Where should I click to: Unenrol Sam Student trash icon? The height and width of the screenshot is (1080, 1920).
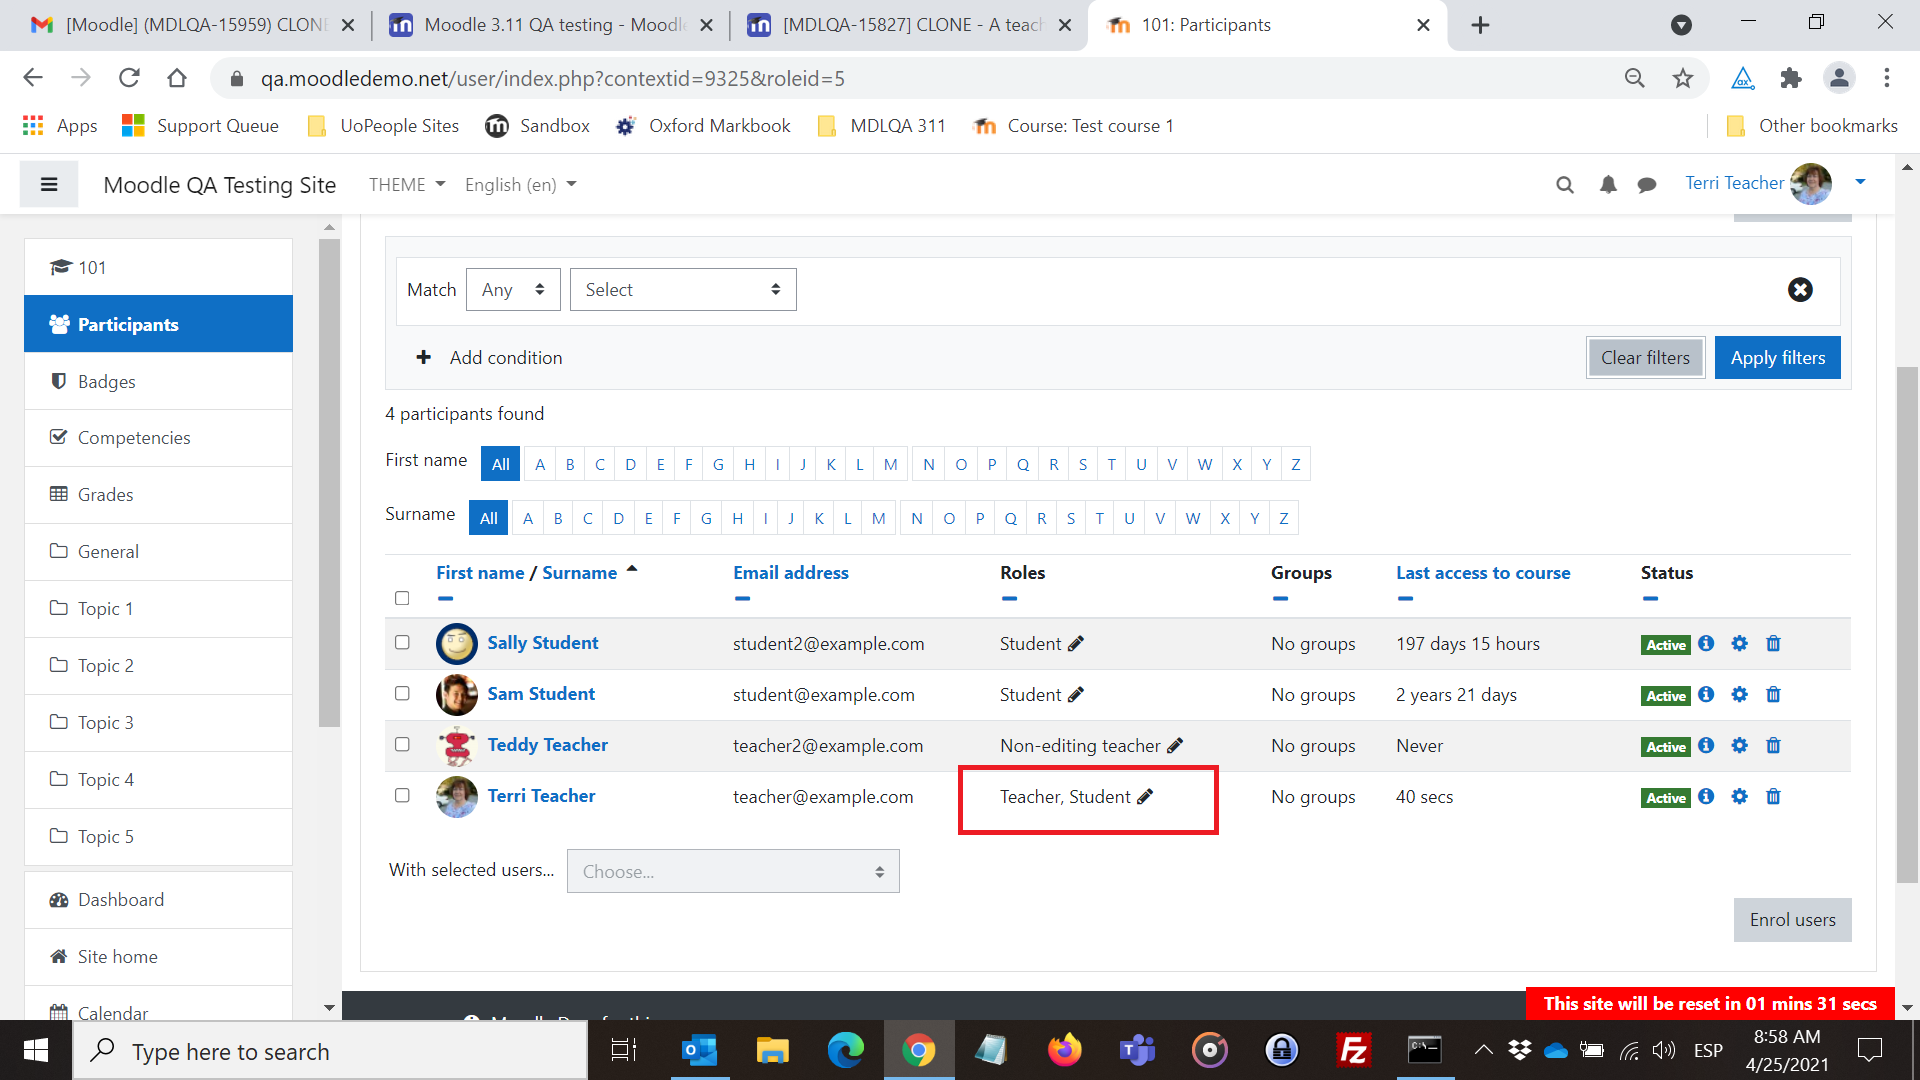pos(1773,695)
